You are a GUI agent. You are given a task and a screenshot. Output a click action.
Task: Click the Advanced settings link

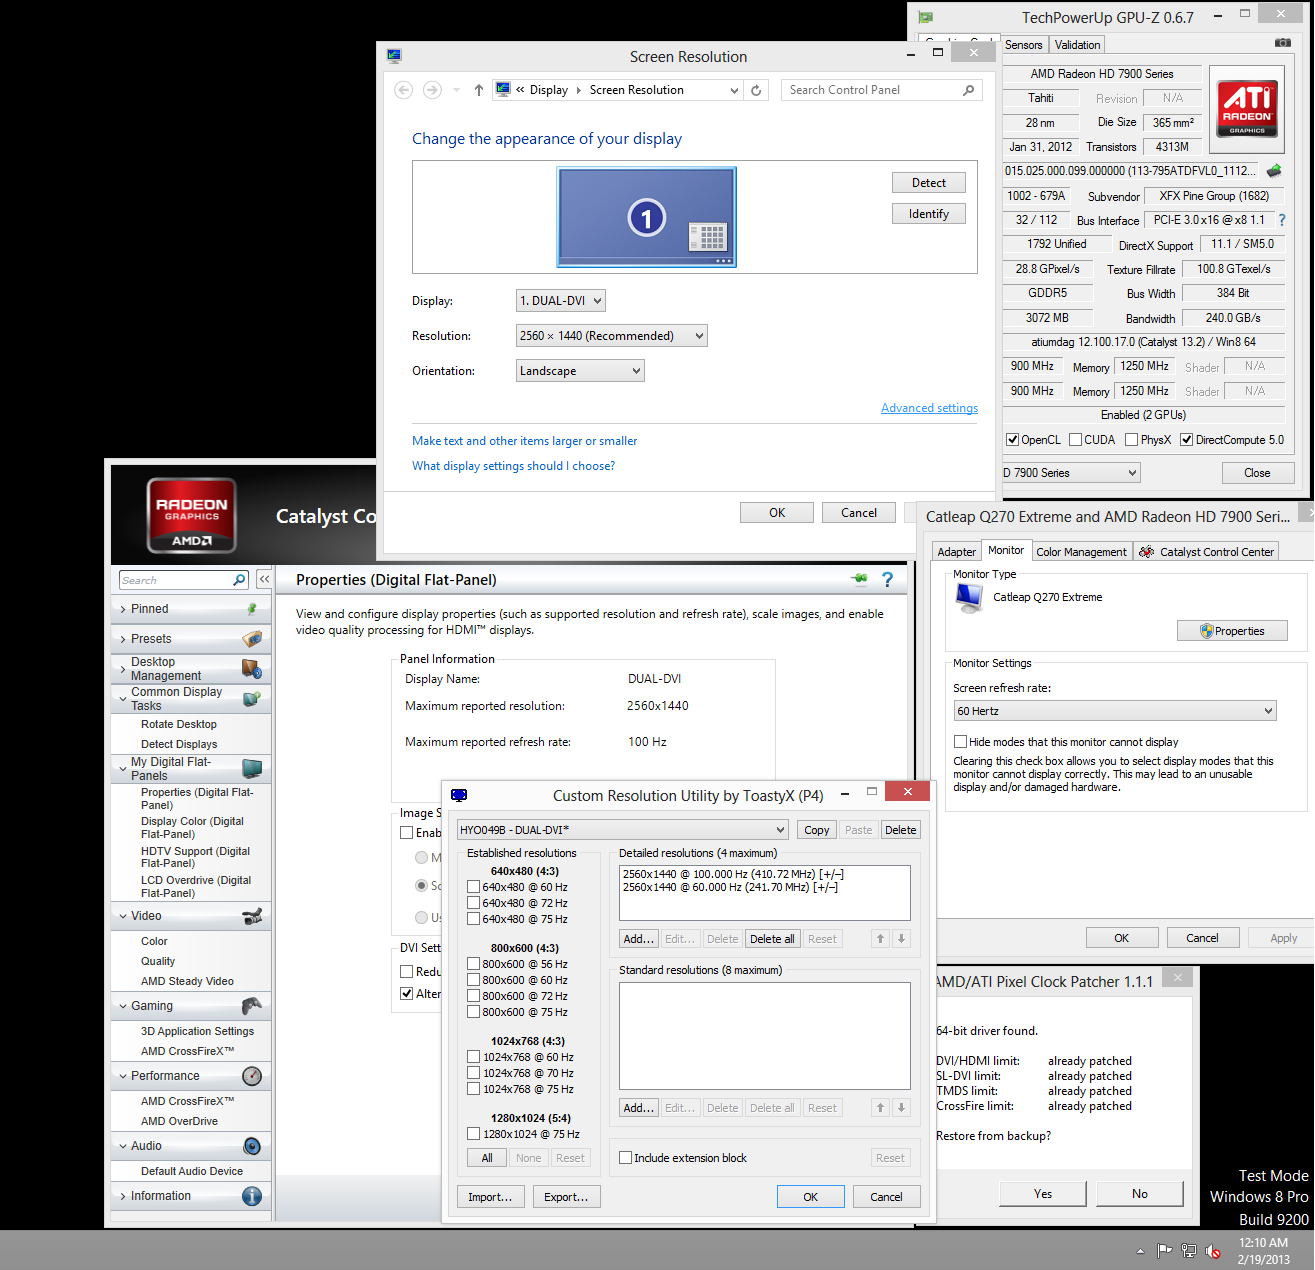pyautogui.click(x=929, y=408)
